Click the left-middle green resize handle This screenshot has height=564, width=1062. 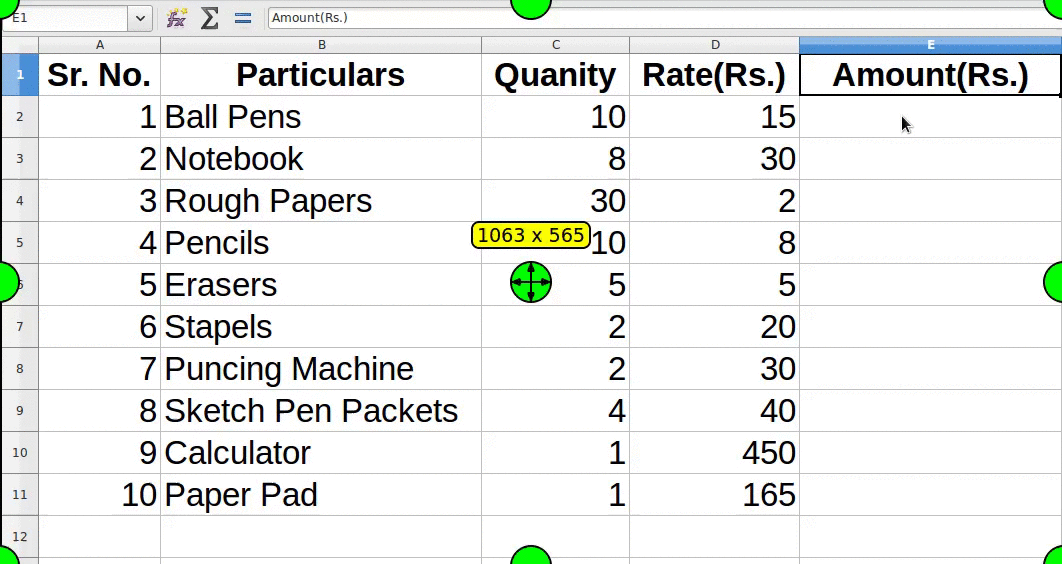5,282
